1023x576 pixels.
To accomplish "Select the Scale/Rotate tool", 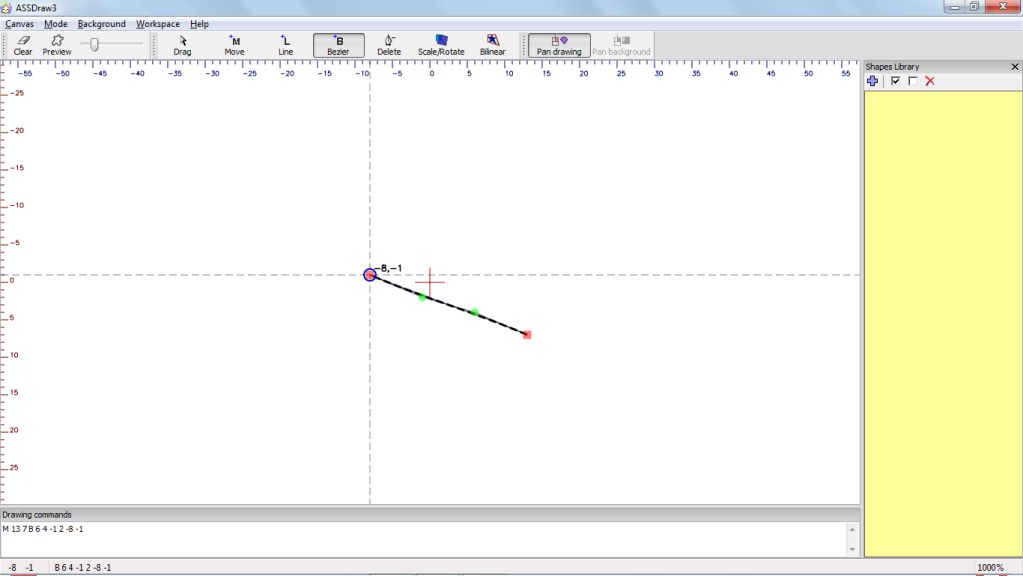I will [x=441, y=46].
